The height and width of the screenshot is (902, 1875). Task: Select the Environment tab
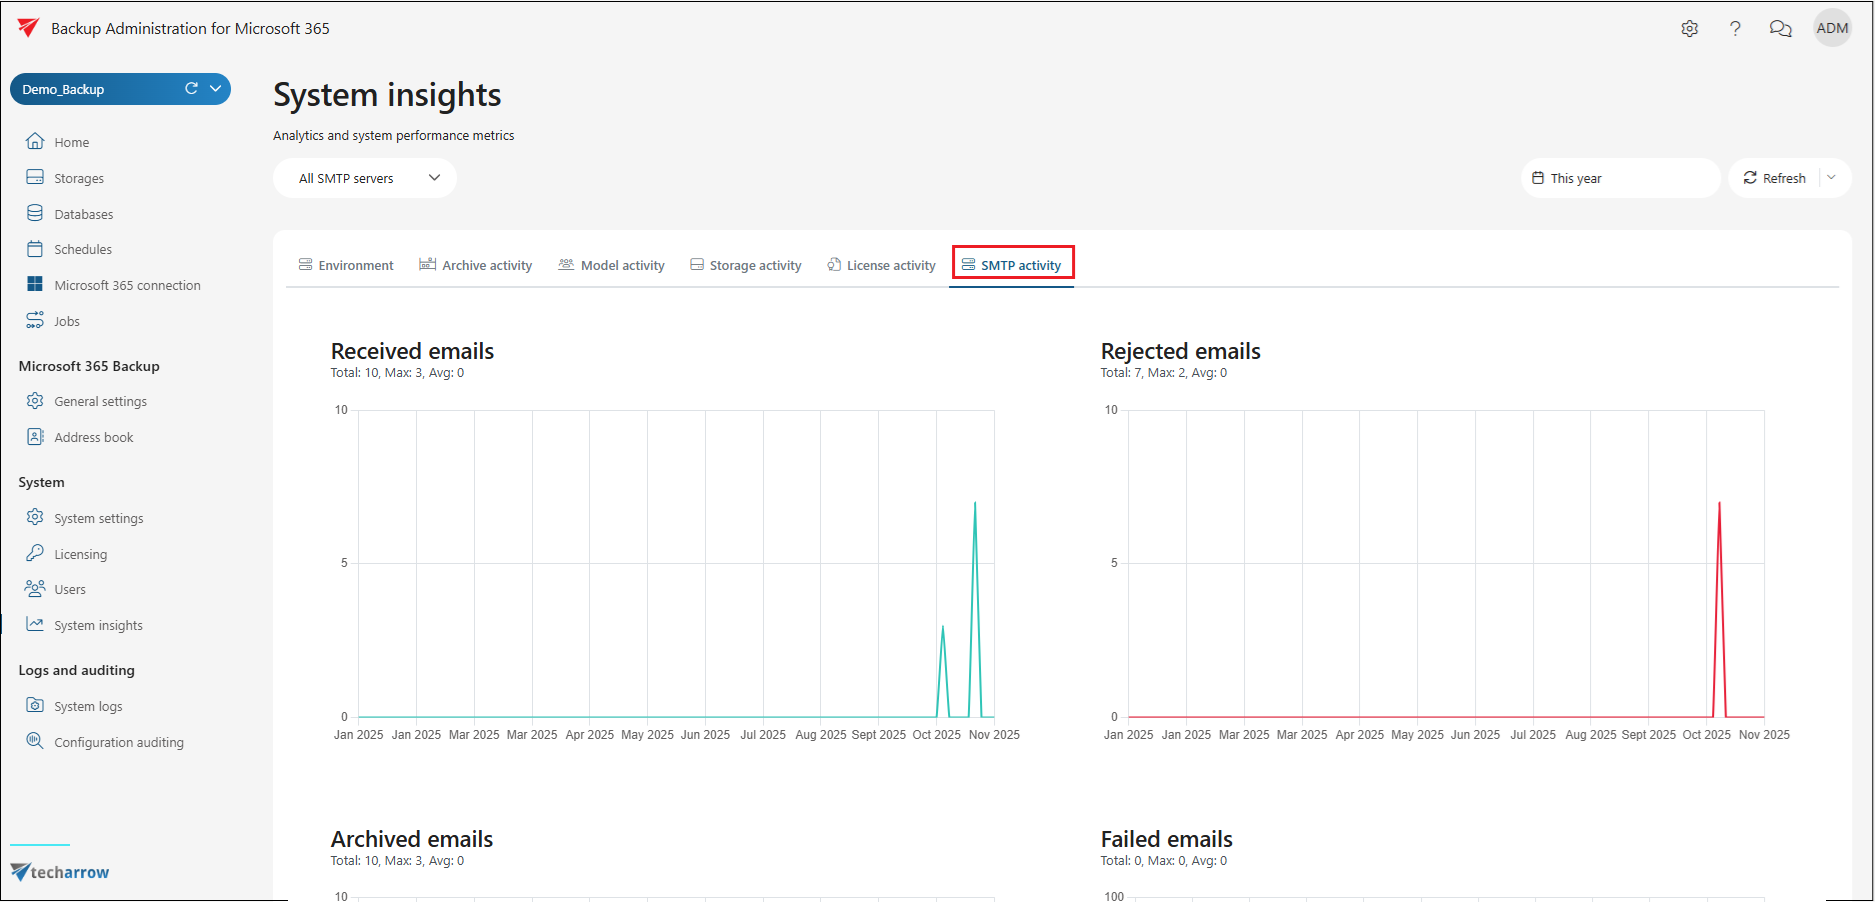coord(346,265)
